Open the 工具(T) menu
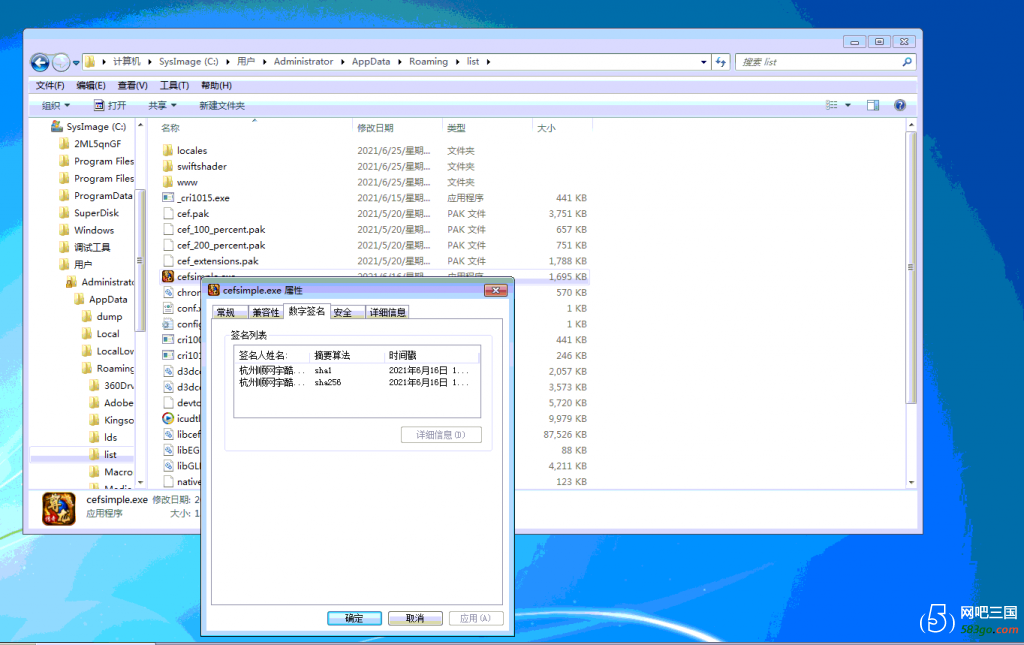The height and width of the screenshot is (645, 1024). click(174, 86)
